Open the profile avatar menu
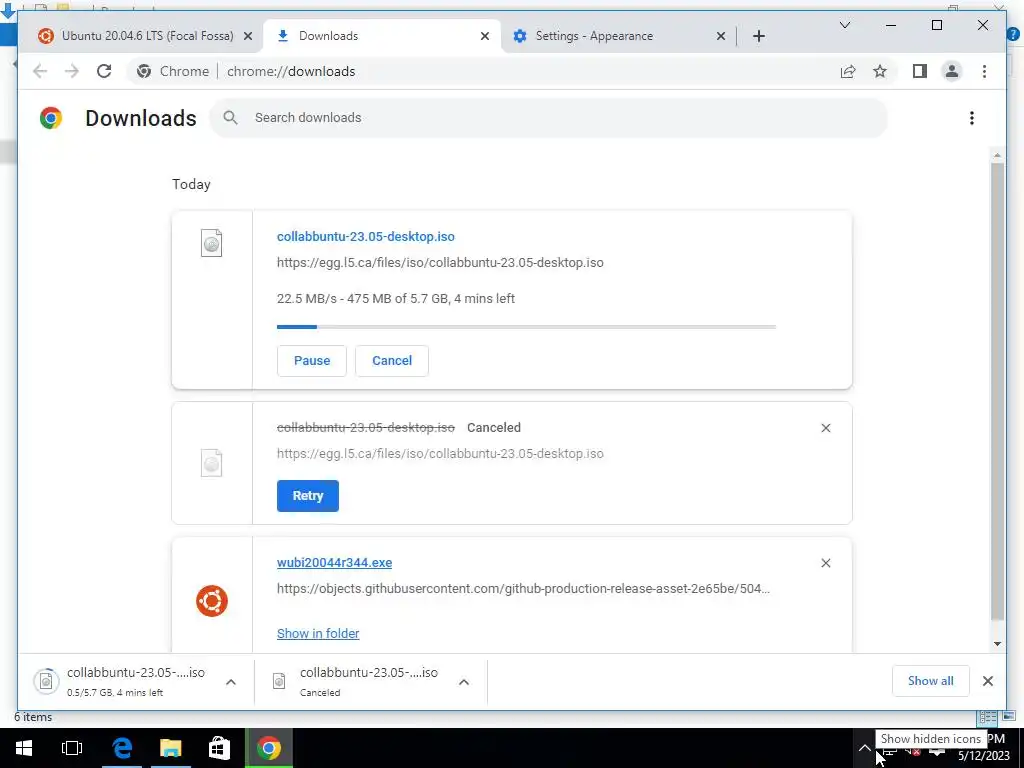Viewport: 1024px width, 768px height. [952, 71]
